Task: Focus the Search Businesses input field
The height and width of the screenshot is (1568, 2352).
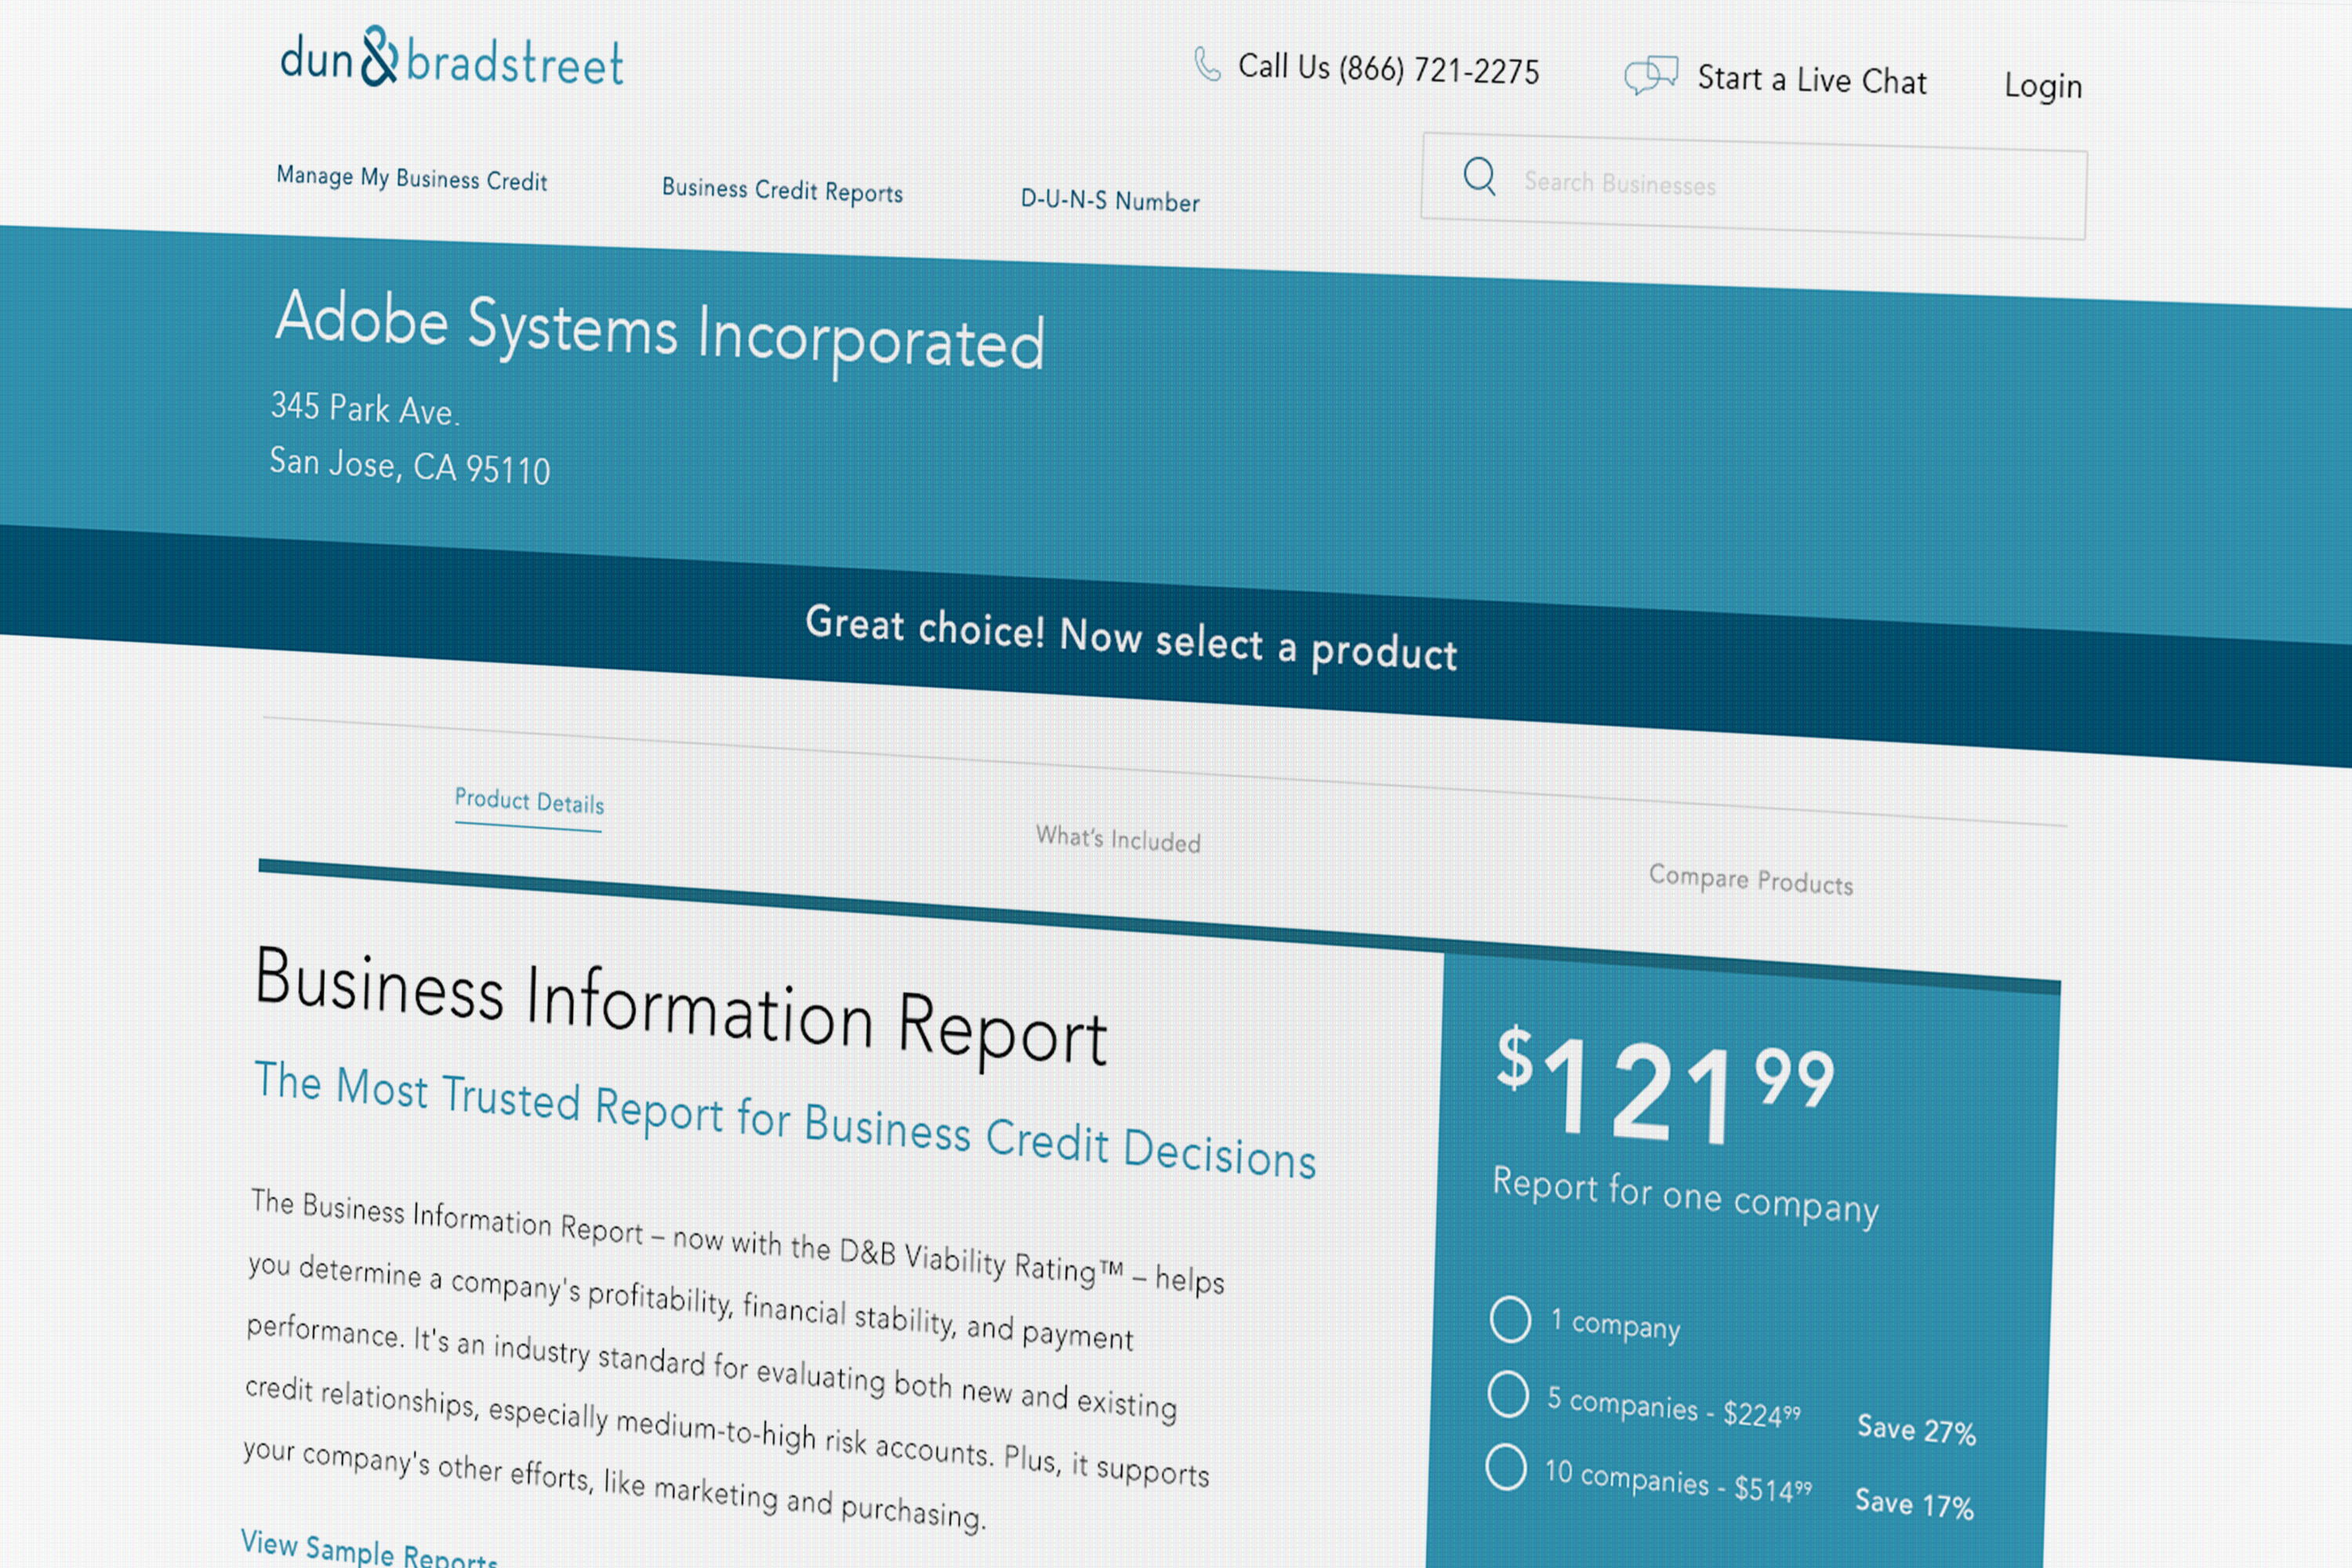Action: pos(1754,186)
